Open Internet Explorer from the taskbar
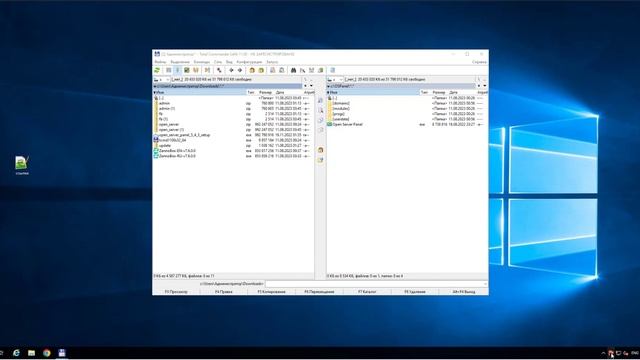The image size is (640, 360). [16, 353]
